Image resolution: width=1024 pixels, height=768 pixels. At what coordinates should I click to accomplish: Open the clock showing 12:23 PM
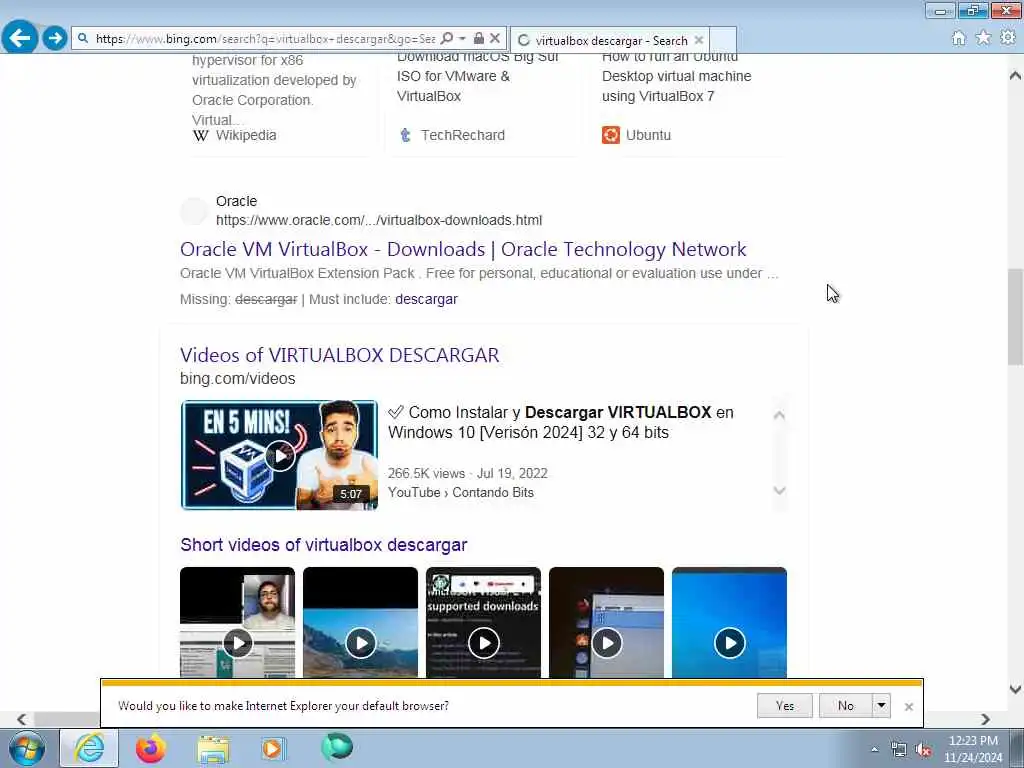coord(973,749)
